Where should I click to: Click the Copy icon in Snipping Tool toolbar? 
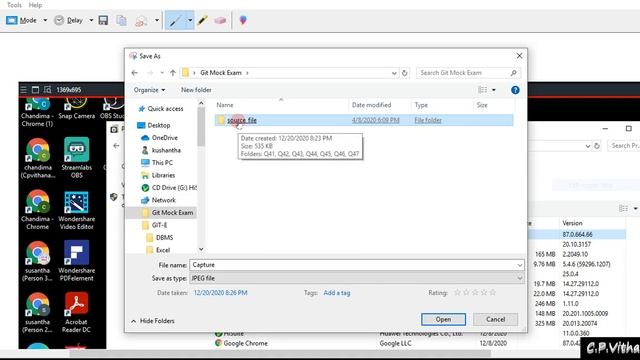[x=121, y=20]
